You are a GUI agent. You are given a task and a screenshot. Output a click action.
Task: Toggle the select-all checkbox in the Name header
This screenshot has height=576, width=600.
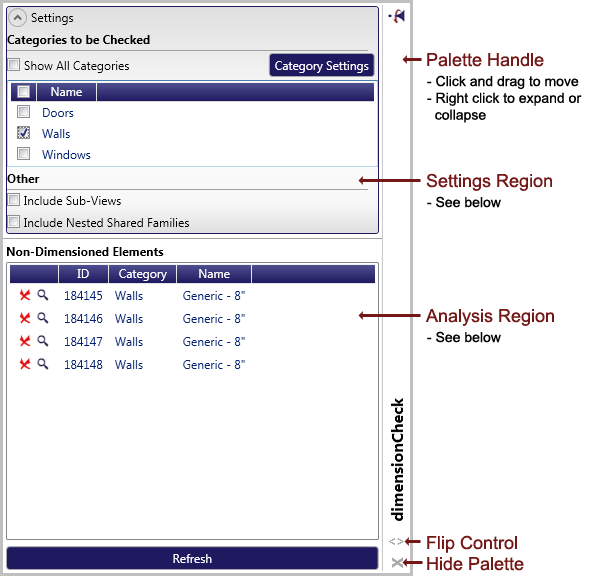[23, 92]
